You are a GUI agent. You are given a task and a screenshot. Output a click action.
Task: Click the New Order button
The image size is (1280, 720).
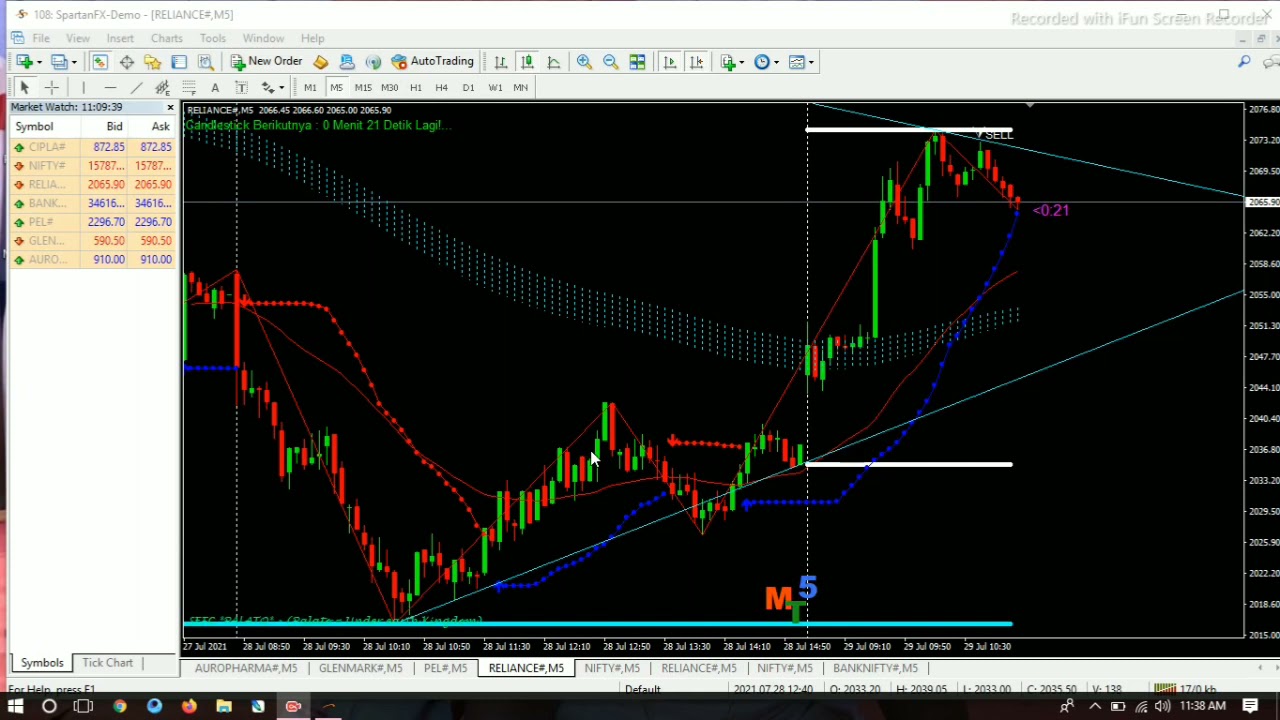pos(266,62)
